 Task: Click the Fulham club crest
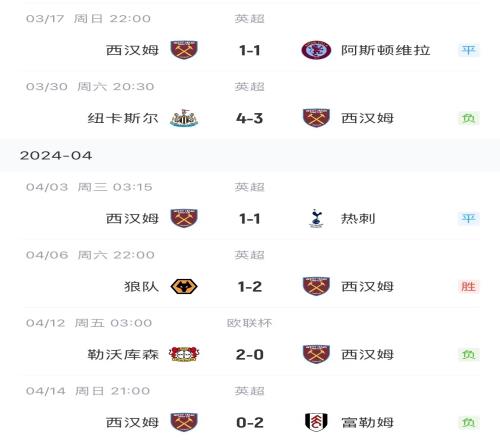pyautogui.click(x=316, y=422)
